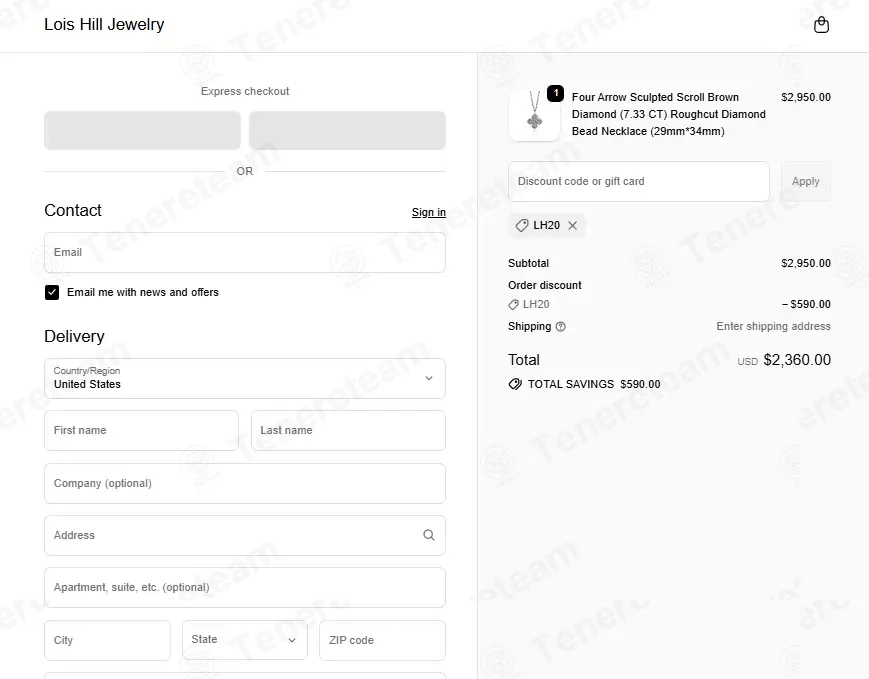Click the quantity badge on necklace thumbnail
The image size is (869, 679).
point(555,93)
